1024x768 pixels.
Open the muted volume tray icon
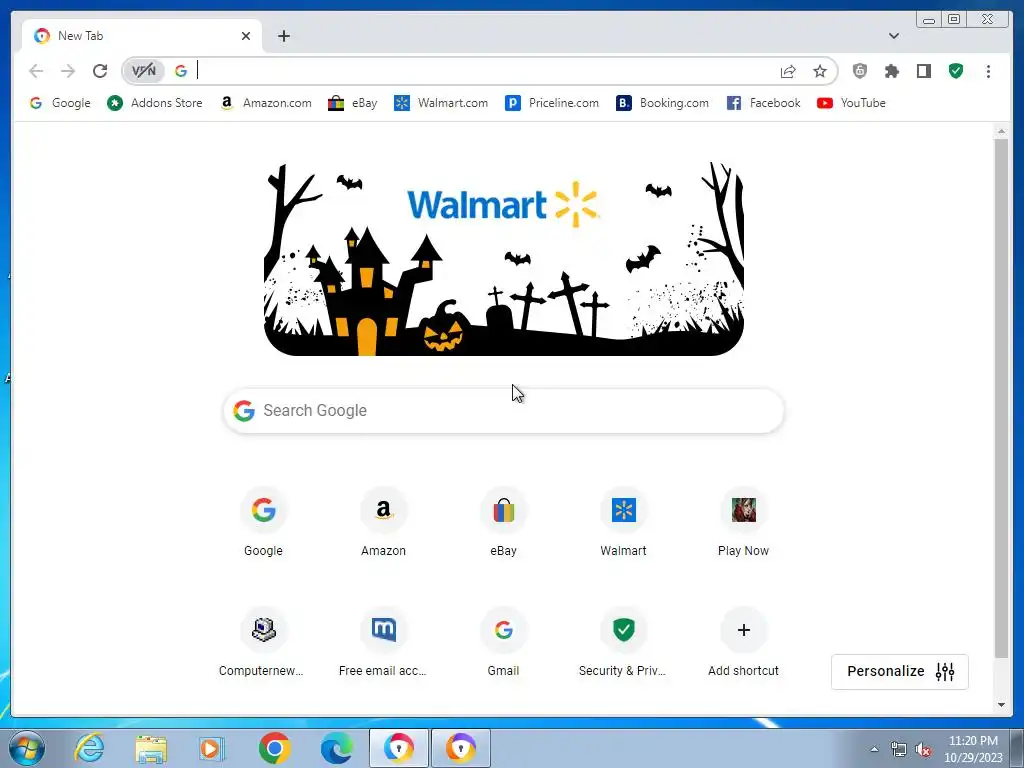923,750
